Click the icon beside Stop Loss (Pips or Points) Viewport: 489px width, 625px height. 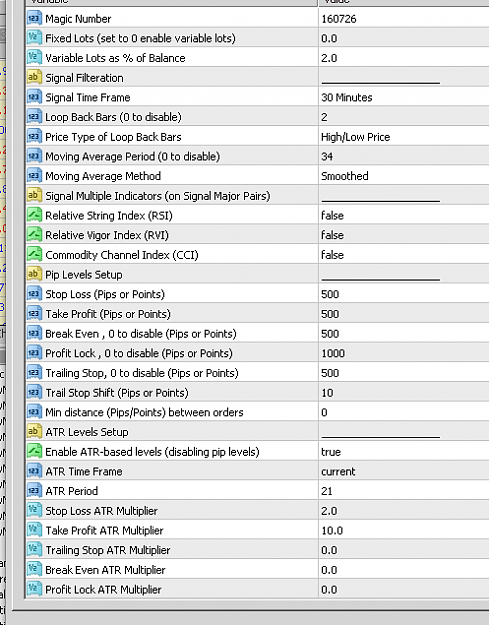click(x=34, y=294)
